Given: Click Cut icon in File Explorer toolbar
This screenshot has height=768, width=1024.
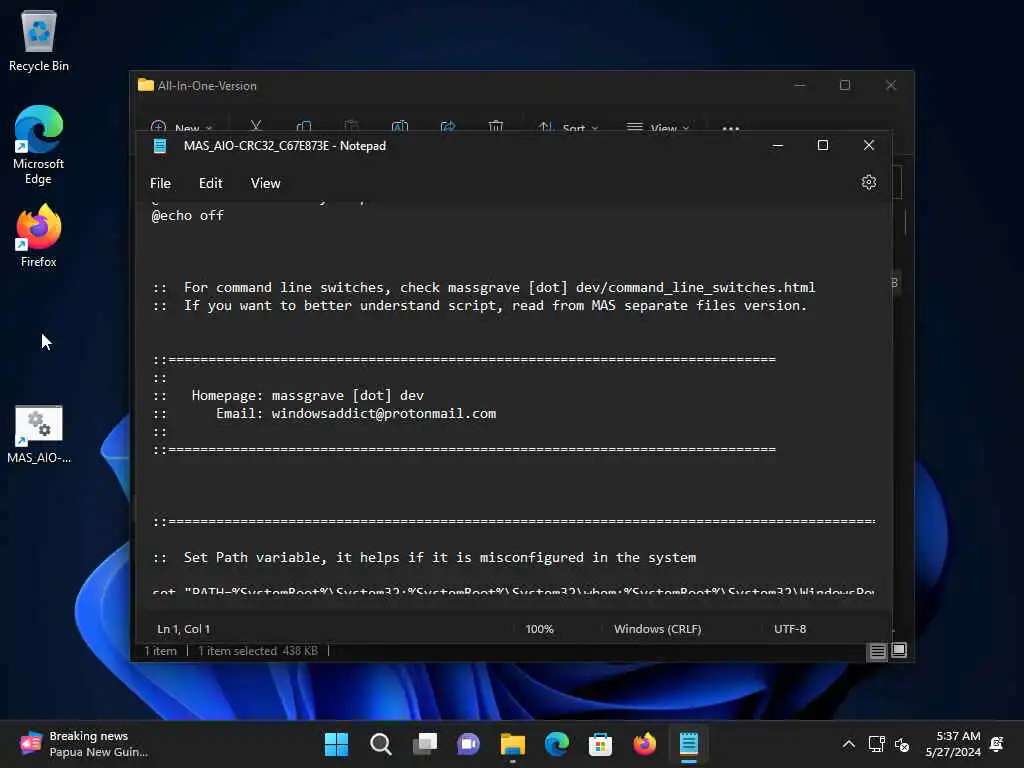Looking at the screenshot, I should pyautogui.click(x=256, y=126).
